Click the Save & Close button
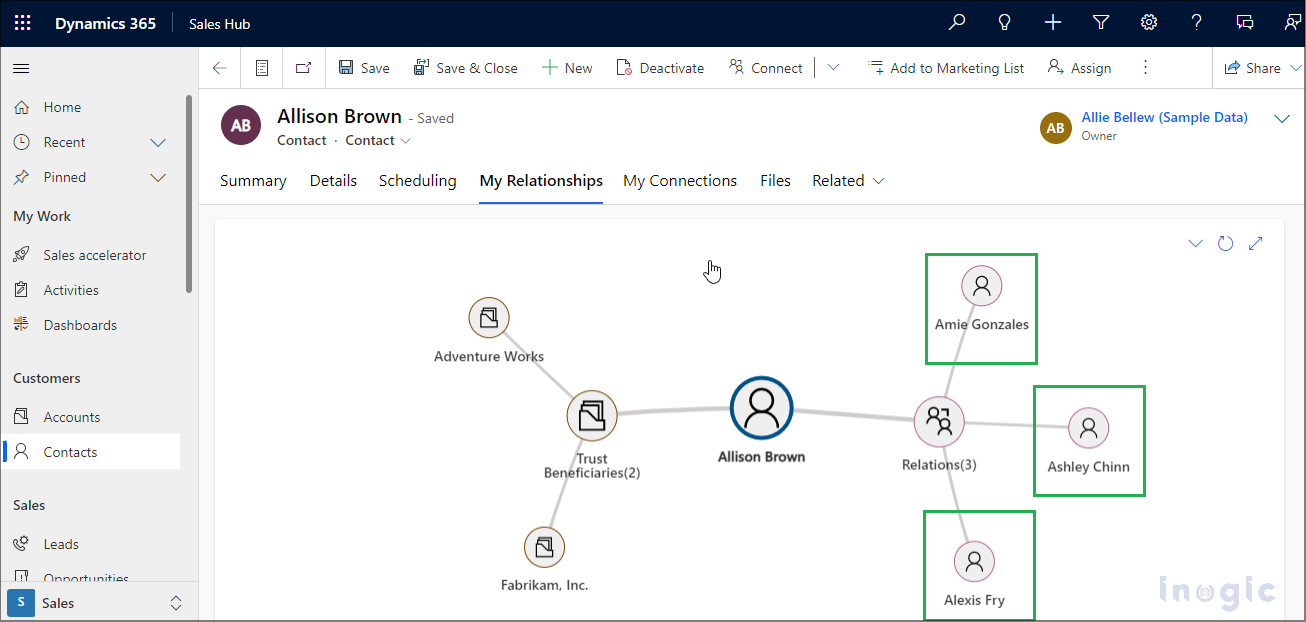This screenshot has height=622, width=1306. point(465,68)
